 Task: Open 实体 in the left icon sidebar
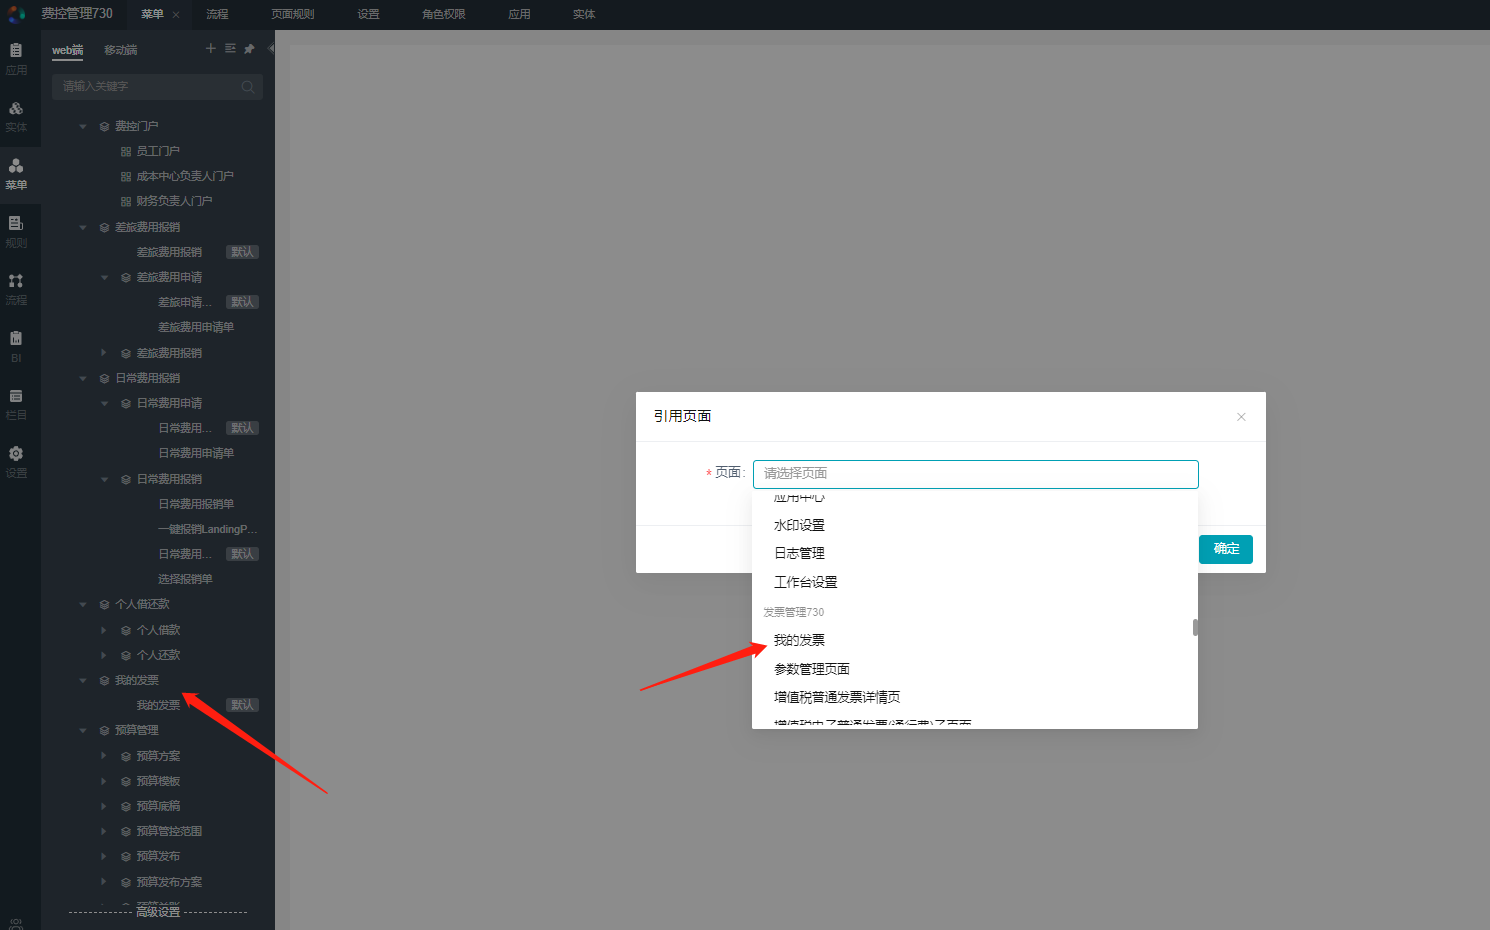pyautogui.click(x=16, y=116)
